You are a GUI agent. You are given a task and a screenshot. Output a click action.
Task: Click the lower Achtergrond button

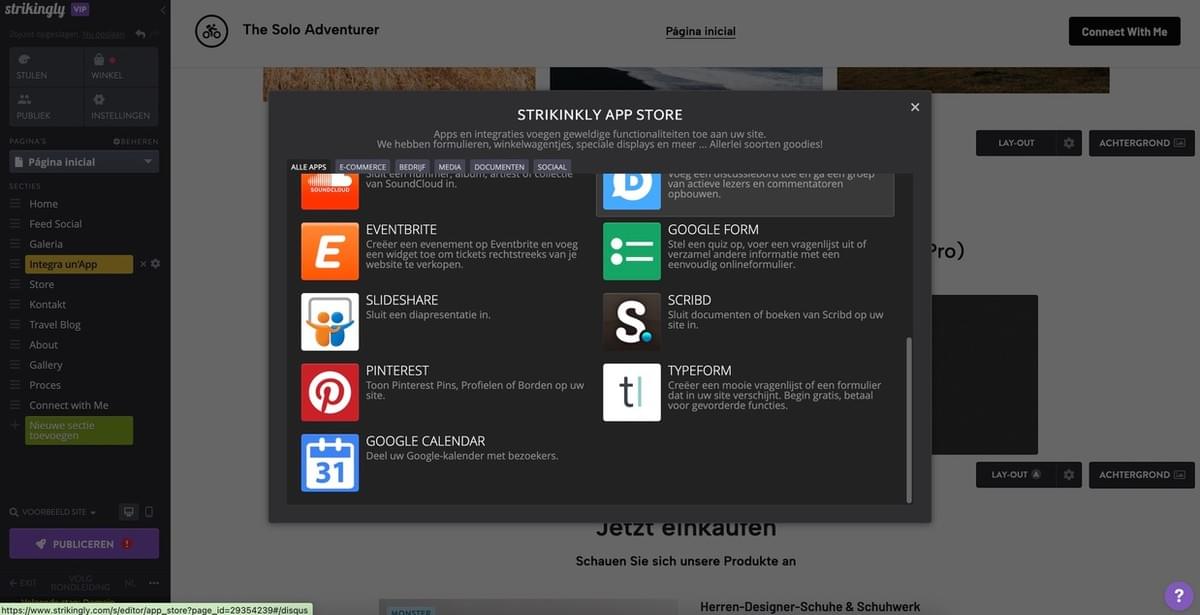1141,475
